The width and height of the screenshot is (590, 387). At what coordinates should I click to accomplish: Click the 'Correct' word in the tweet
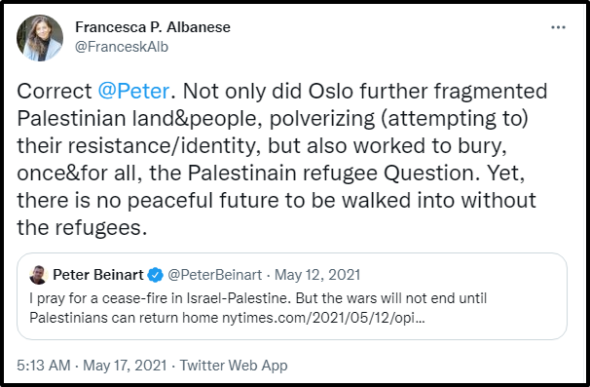click(x=54, y=91)
